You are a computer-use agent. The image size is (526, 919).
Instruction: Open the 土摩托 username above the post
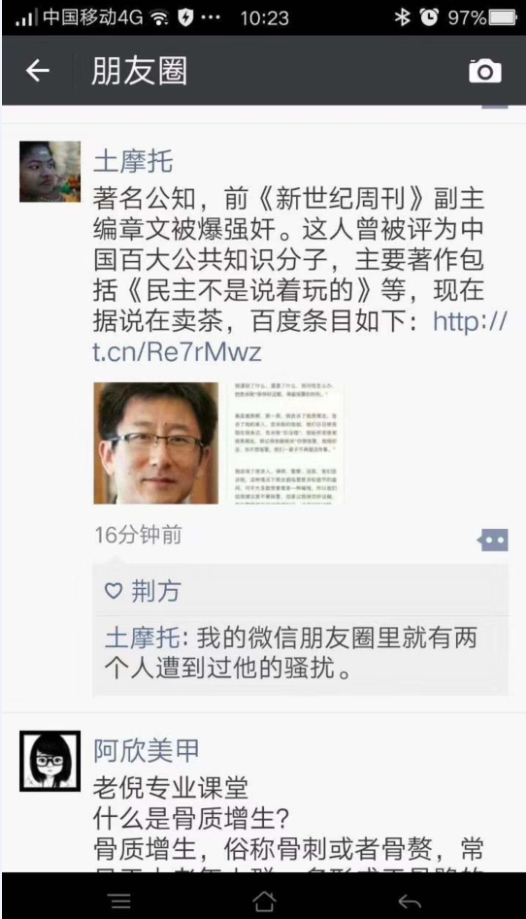(133, 161)
